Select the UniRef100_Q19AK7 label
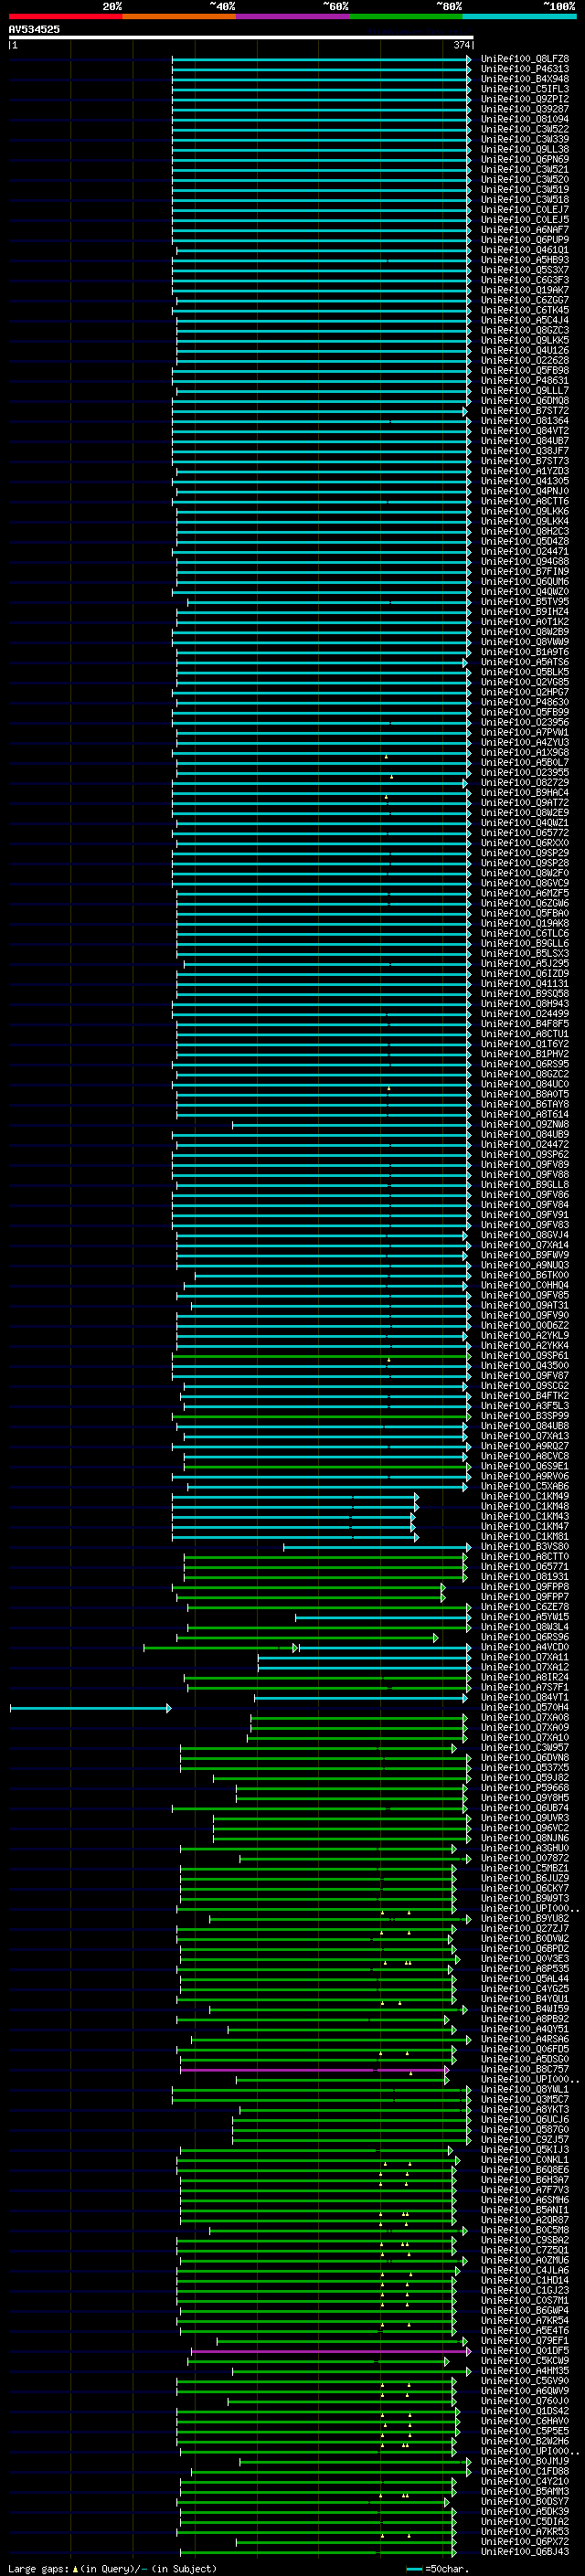 (525, 290)
